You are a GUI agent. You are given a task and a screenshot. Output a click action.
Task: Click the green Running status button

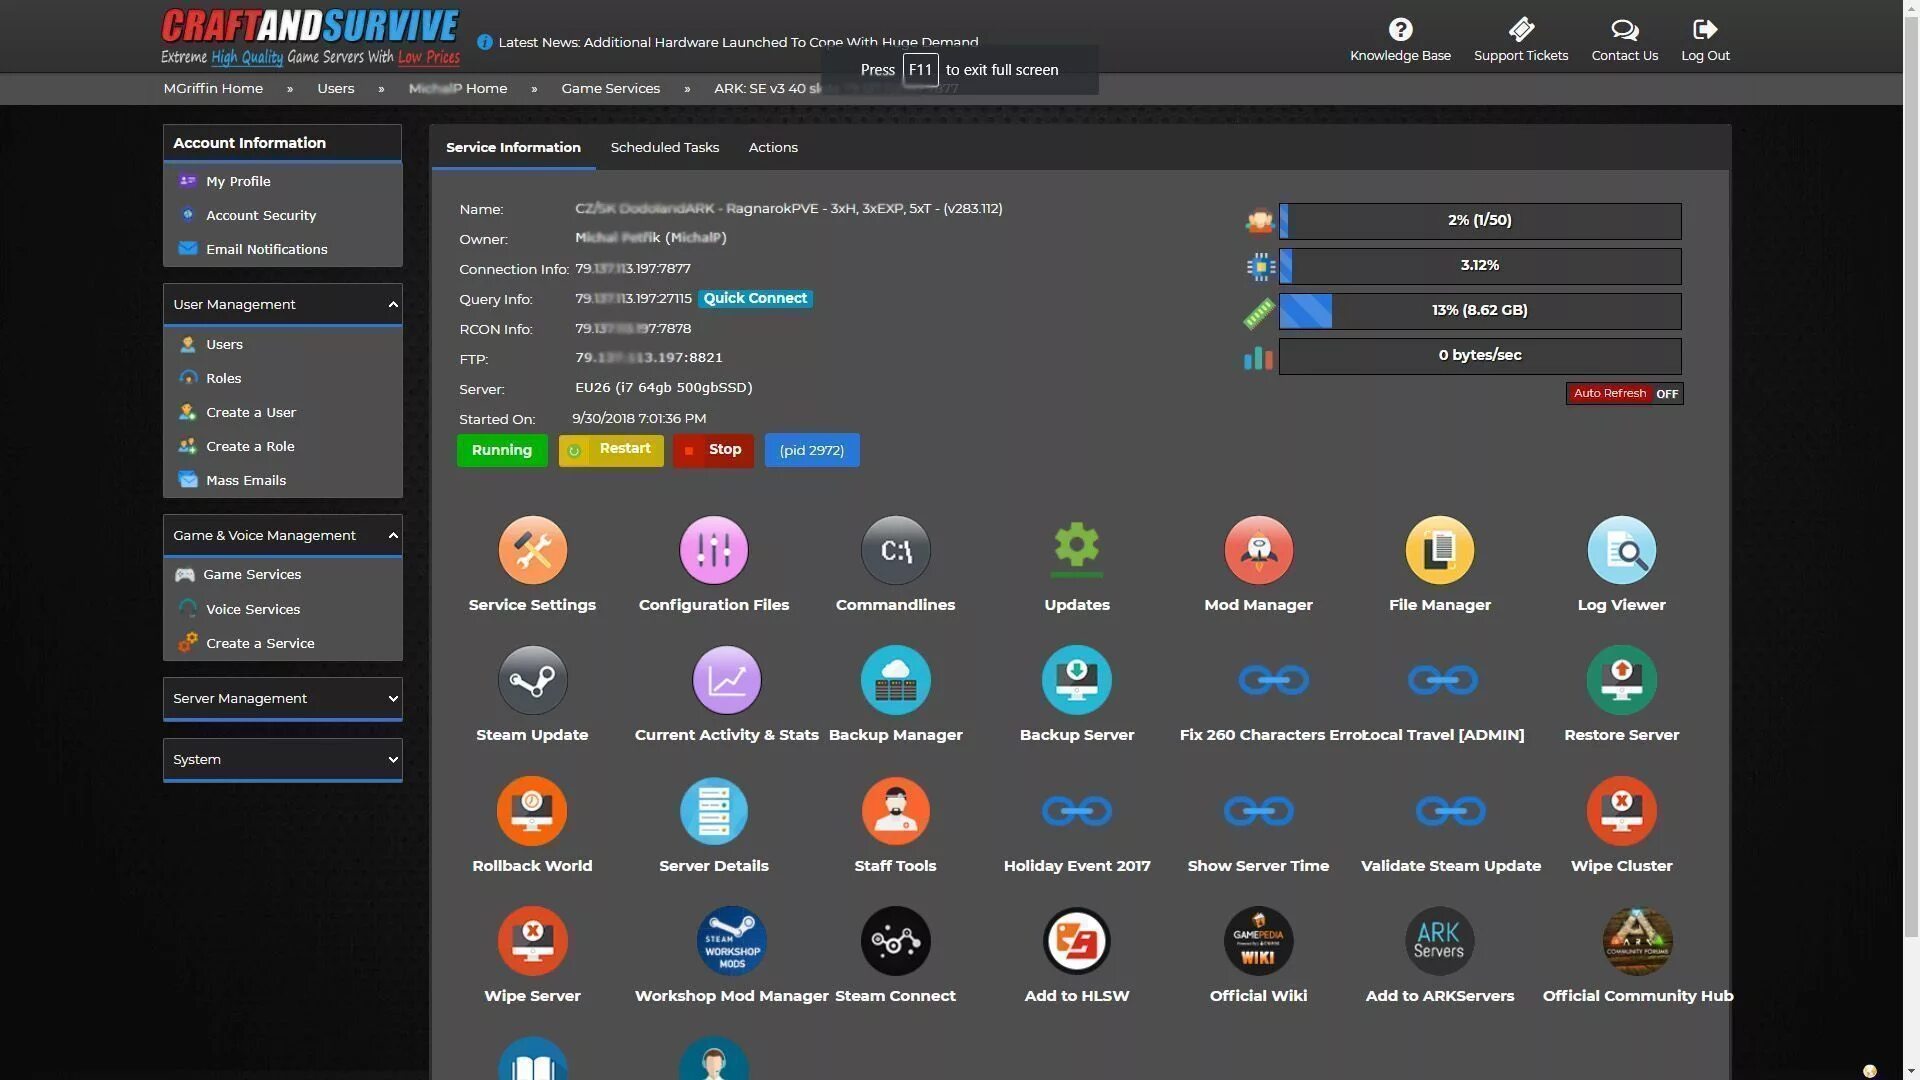point(502,451)
